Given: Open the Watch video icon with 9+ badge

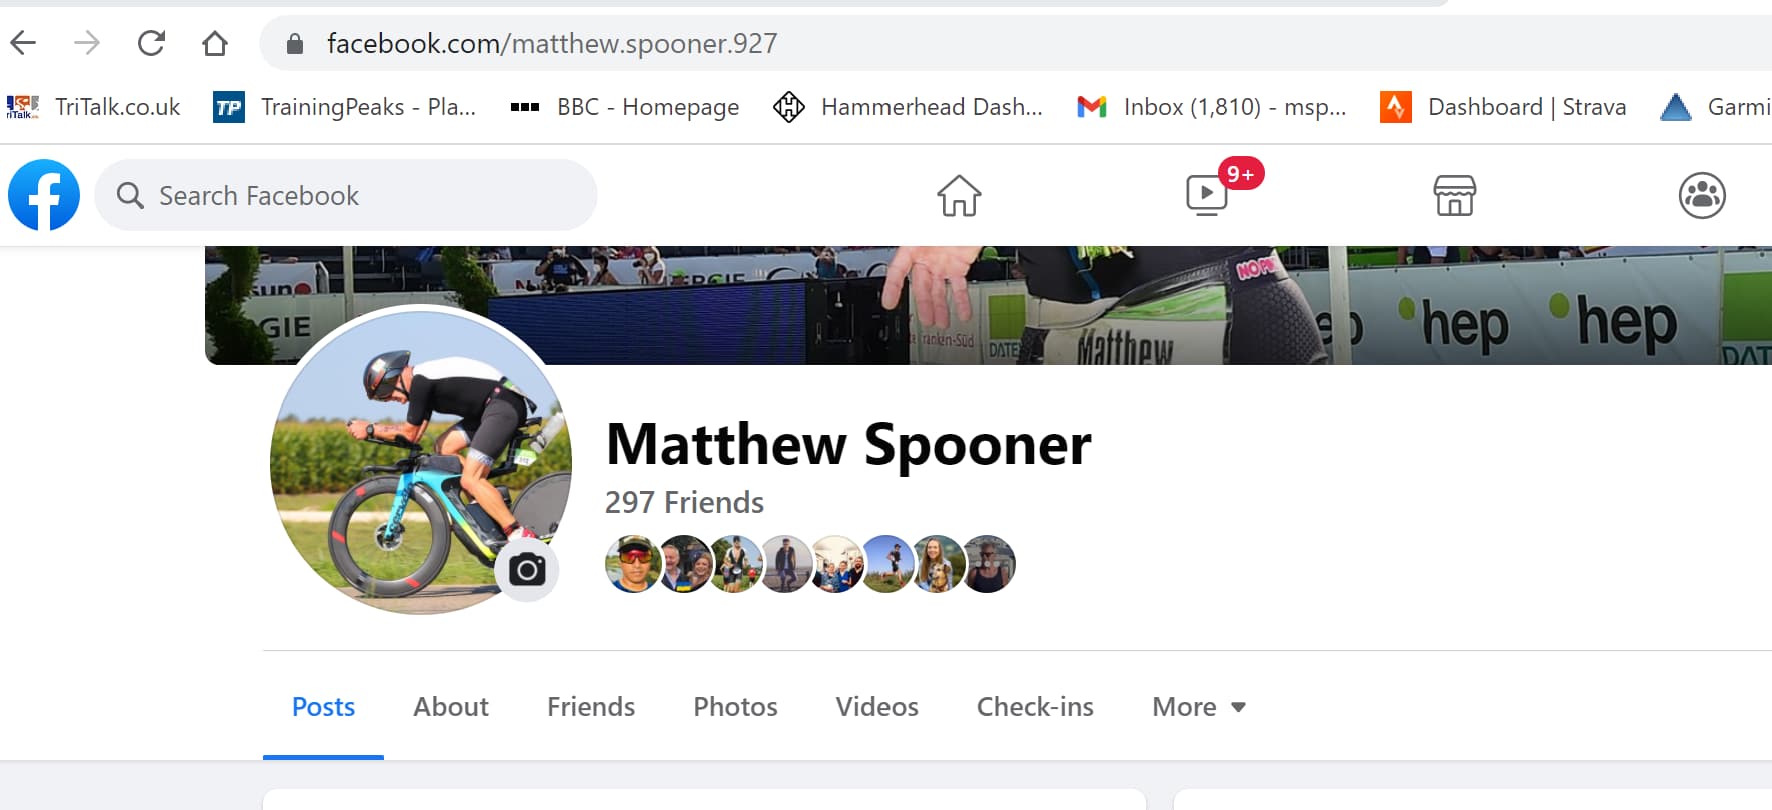Looking at the screenshot, I should [x=1207, y=195].
